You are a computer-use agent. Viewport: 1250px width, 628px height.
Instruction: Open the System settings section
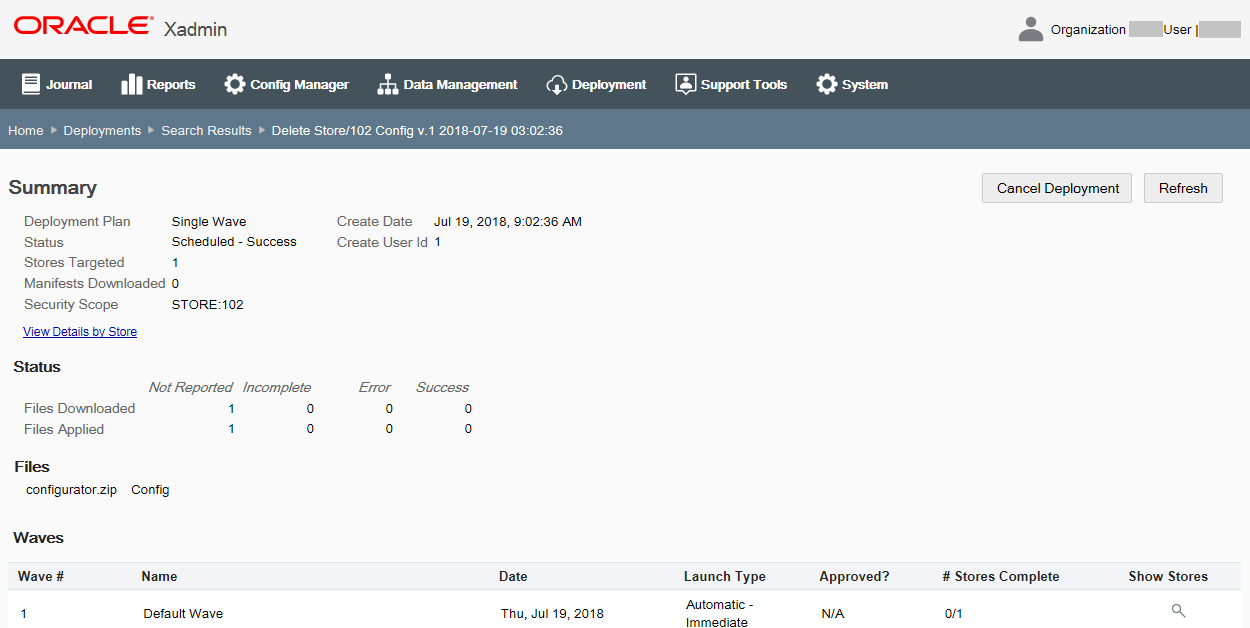coord(826,84)
